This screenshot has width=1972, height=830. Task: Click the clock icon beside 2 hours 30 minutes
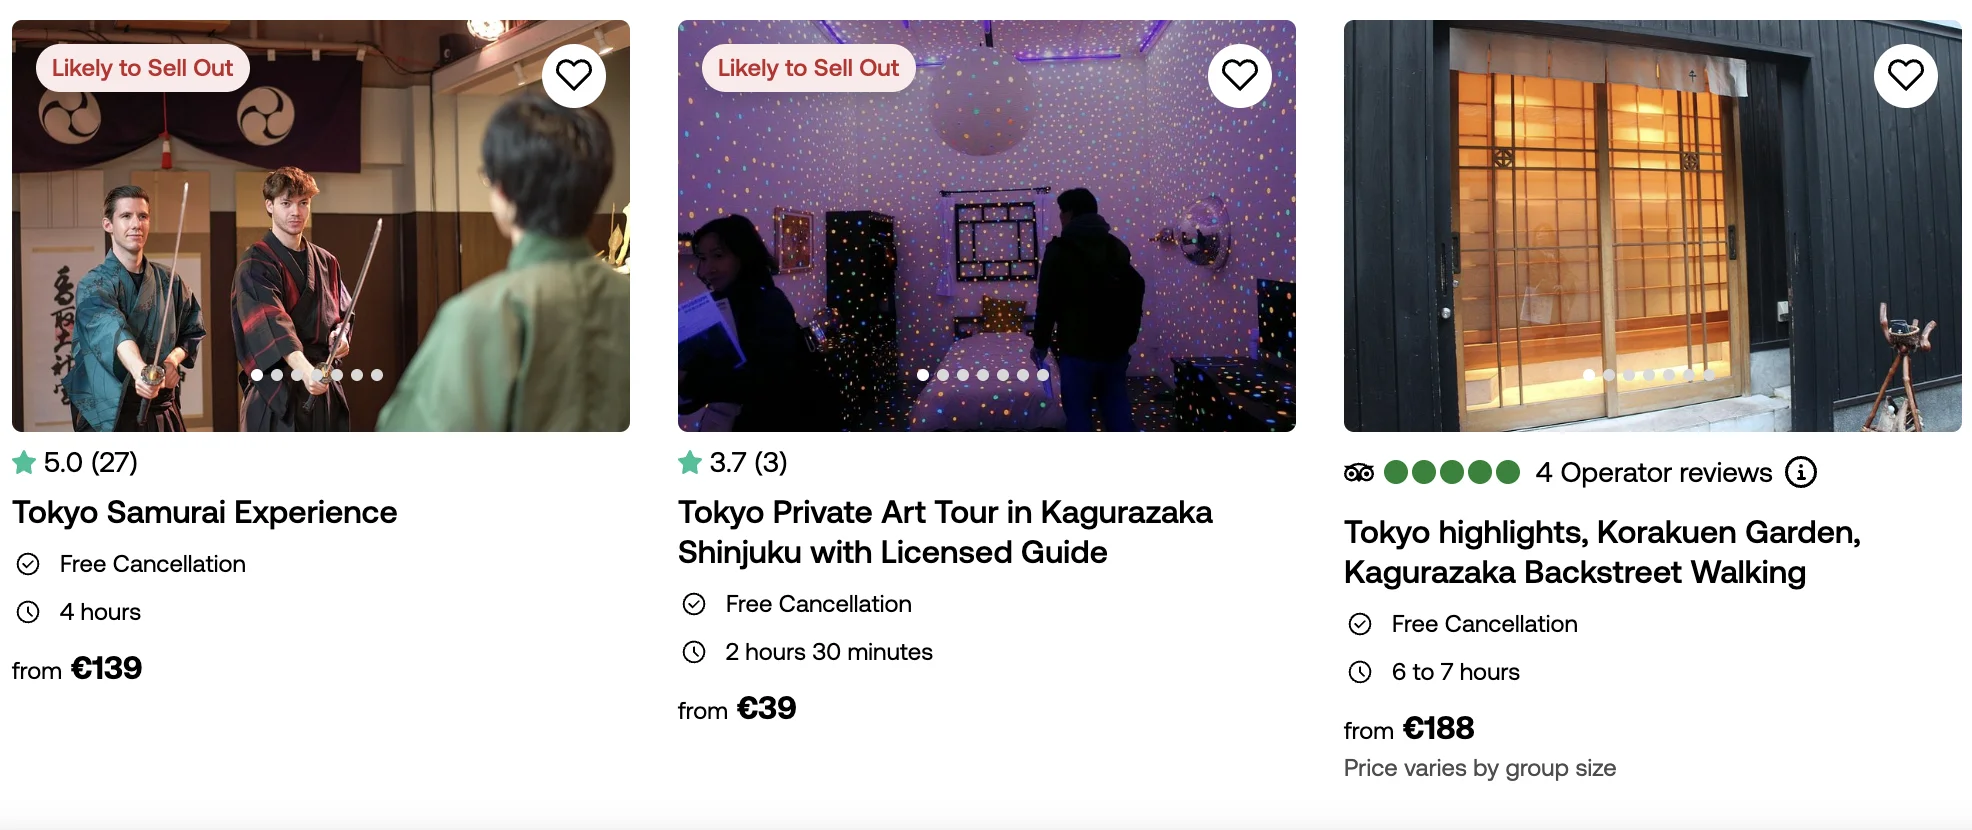coord(694,652)
